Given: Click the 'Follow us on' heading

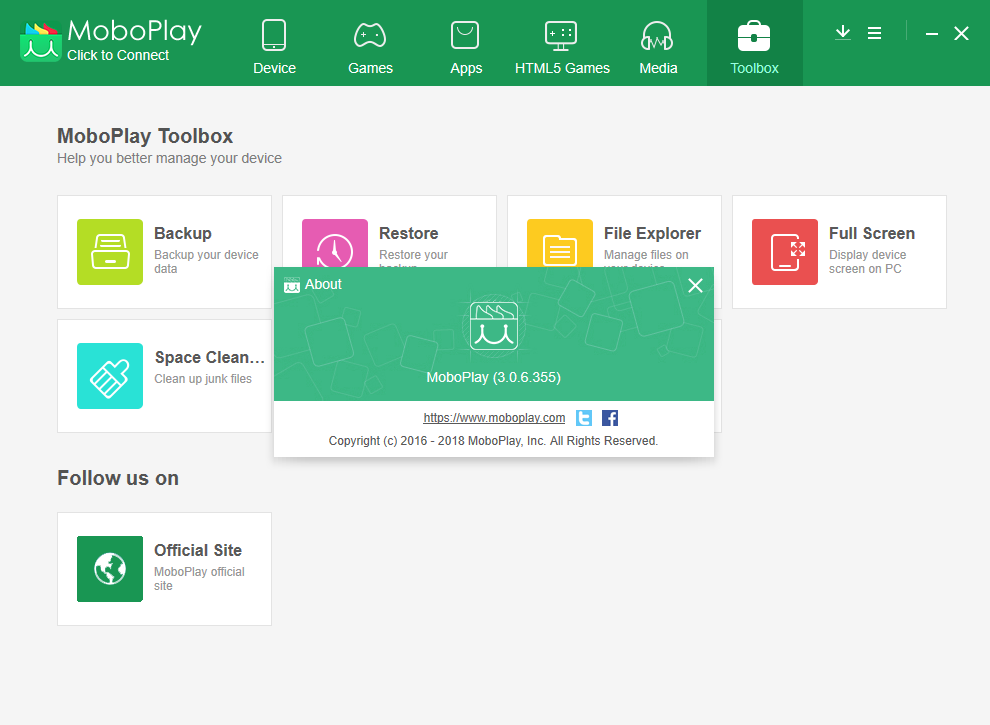Looking at the screenshot, I should point(118,478).
